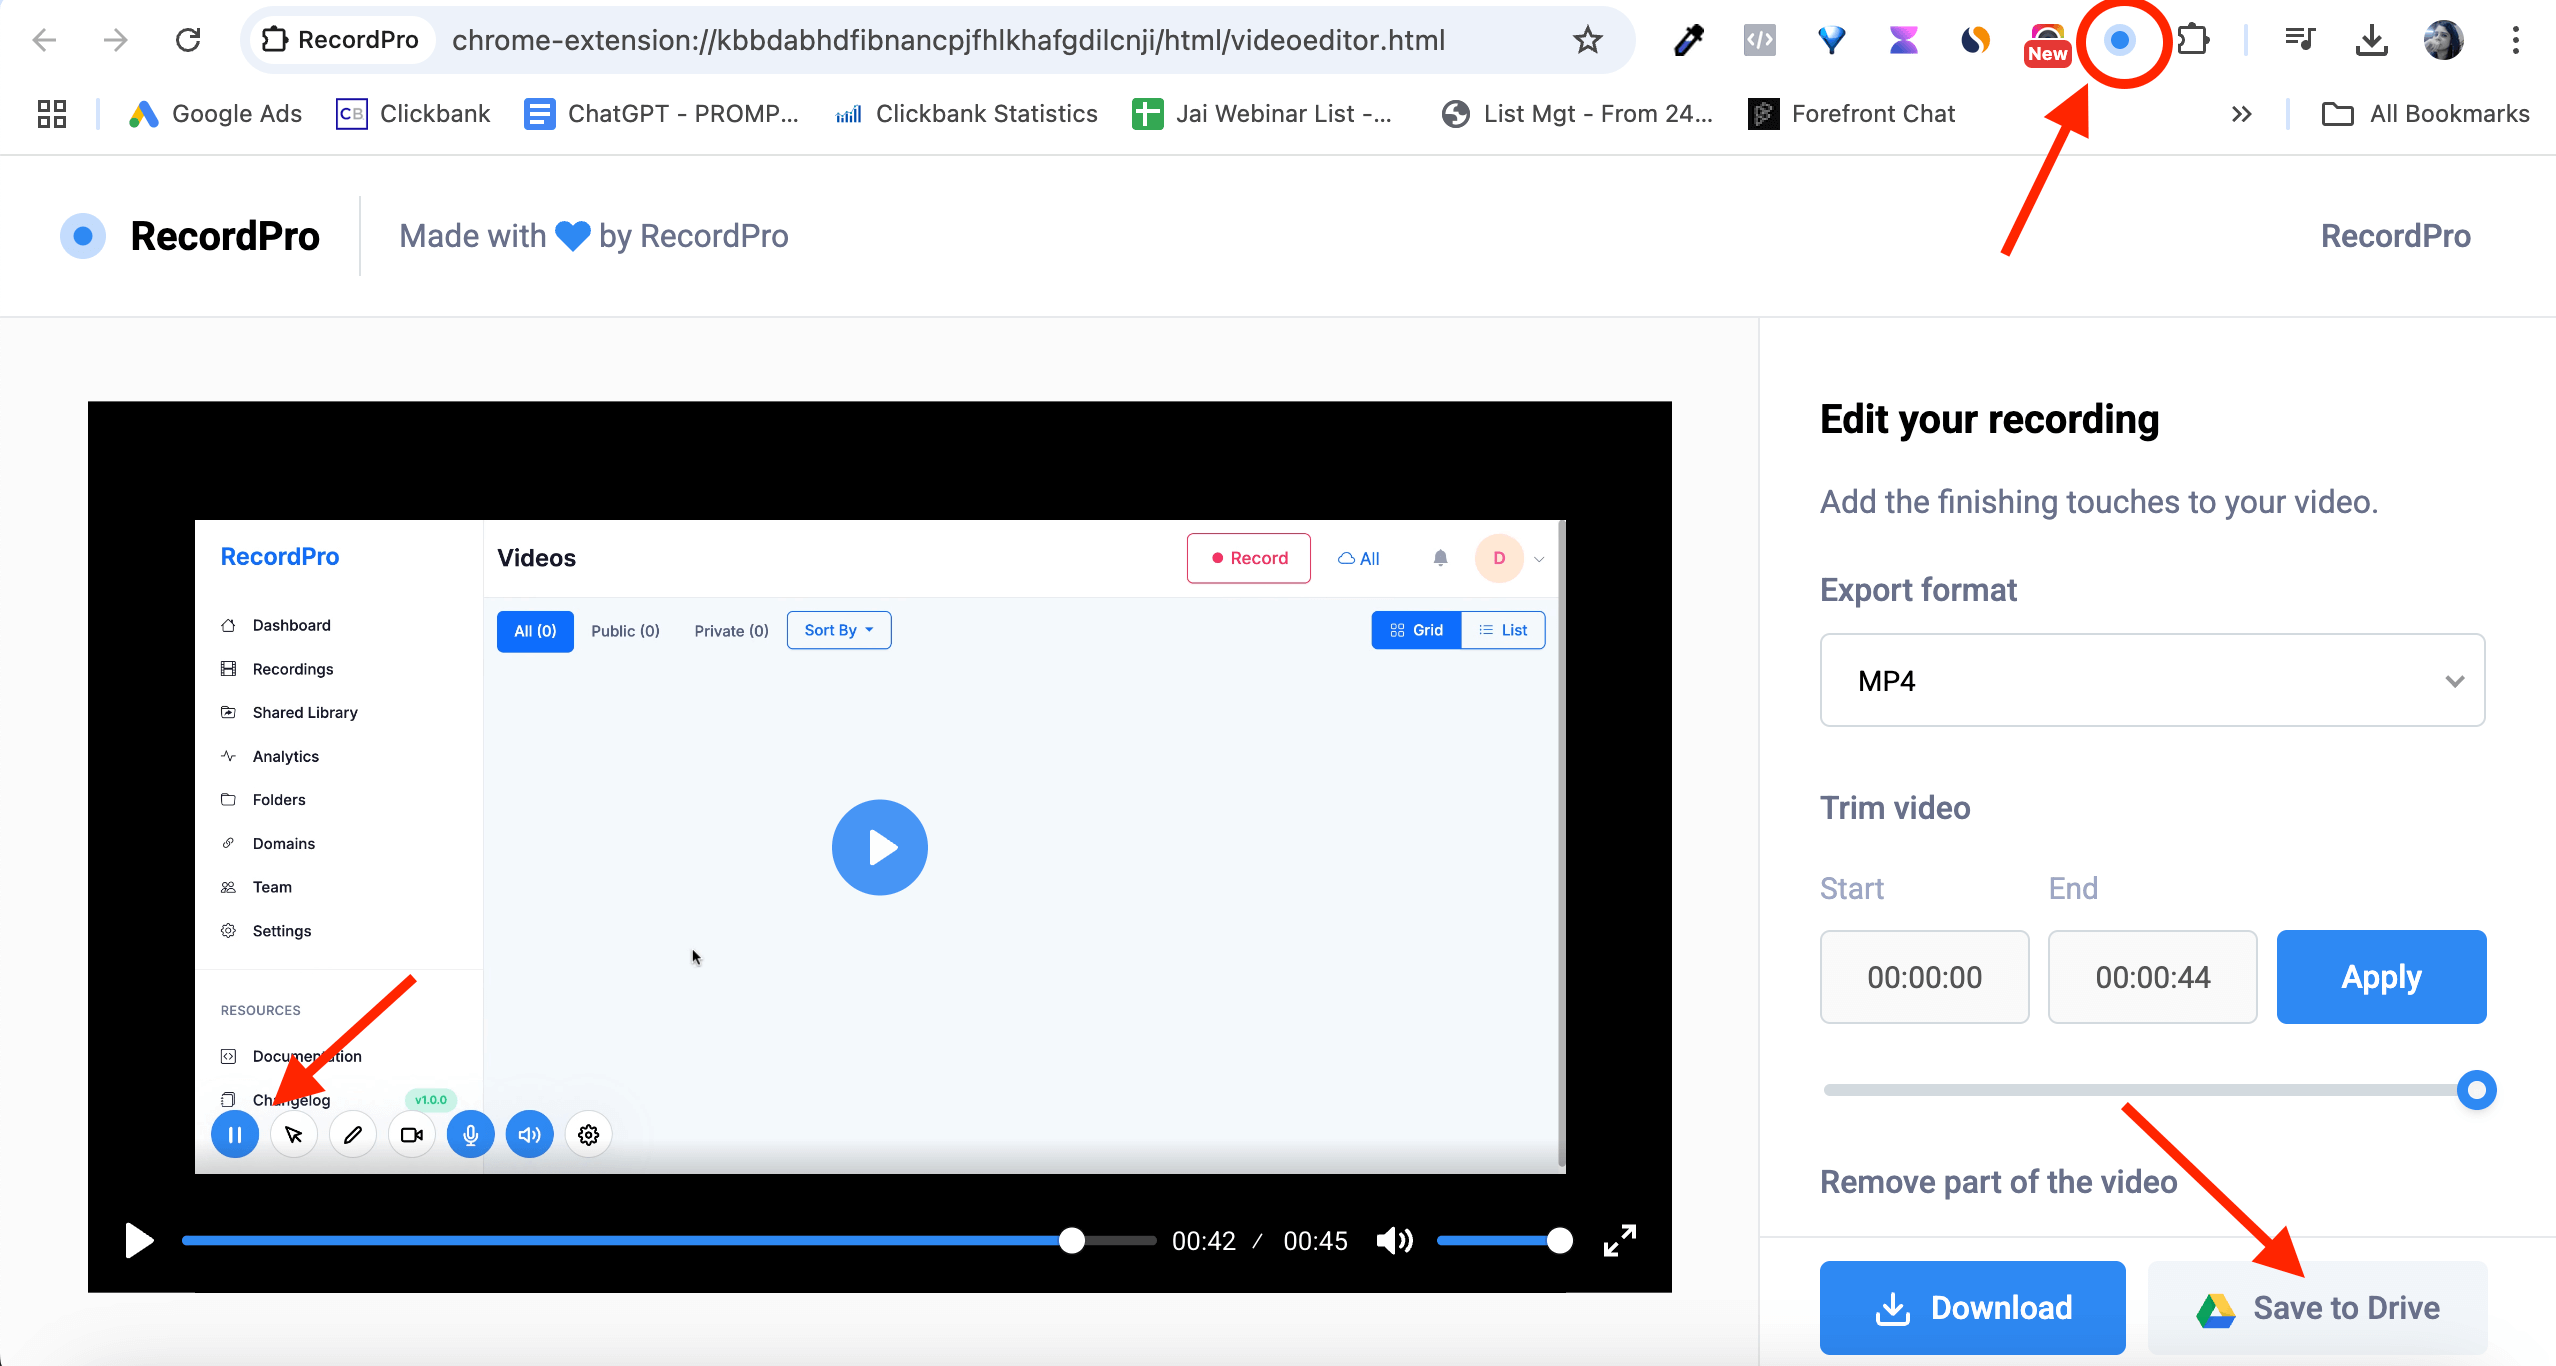Play the video from the player bar
This screenshot has width=2556, height=1366.
point(139,1241)
